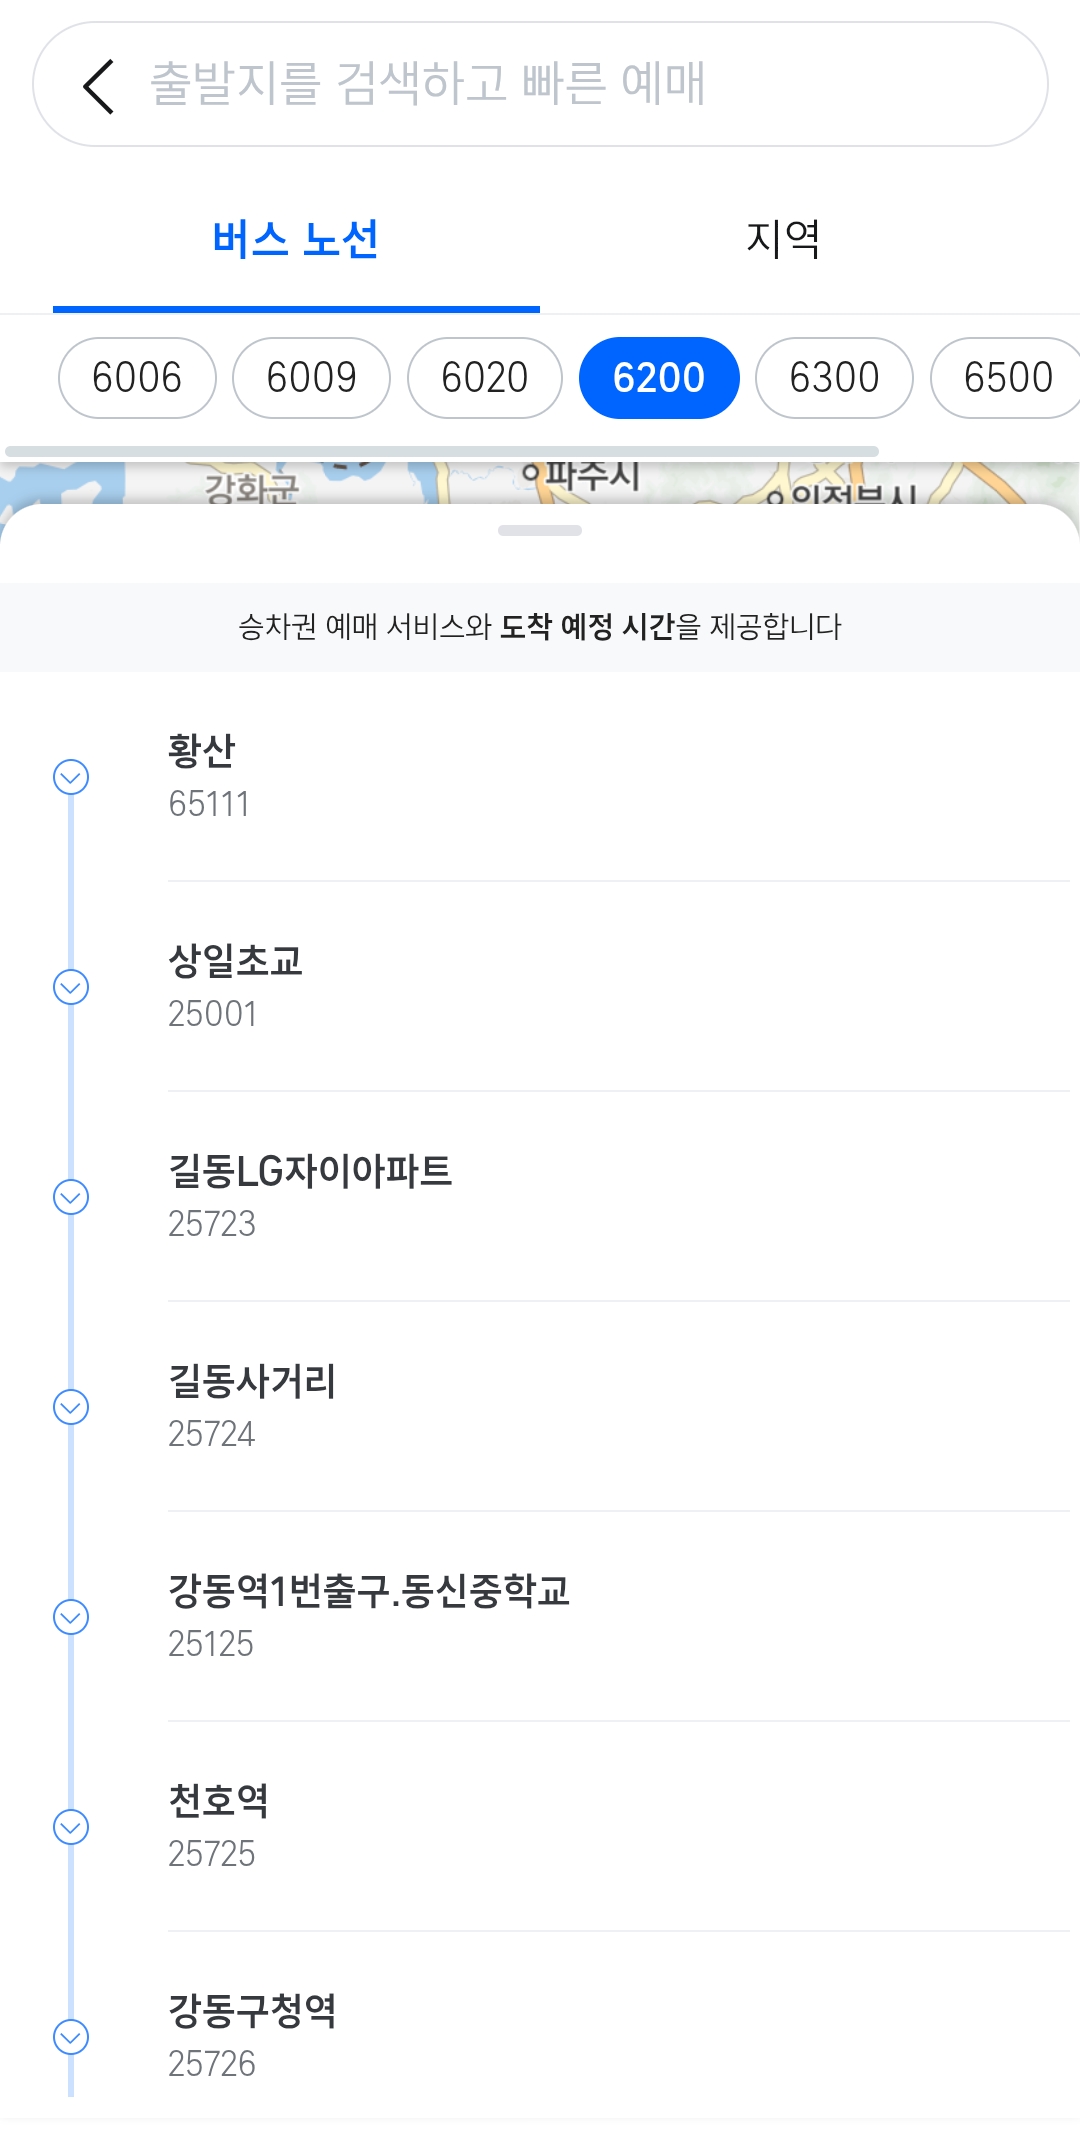Screen dimensions: 1080x2129
Task: Select bus route 6020 chip
Action: click(x=485, y=378)
